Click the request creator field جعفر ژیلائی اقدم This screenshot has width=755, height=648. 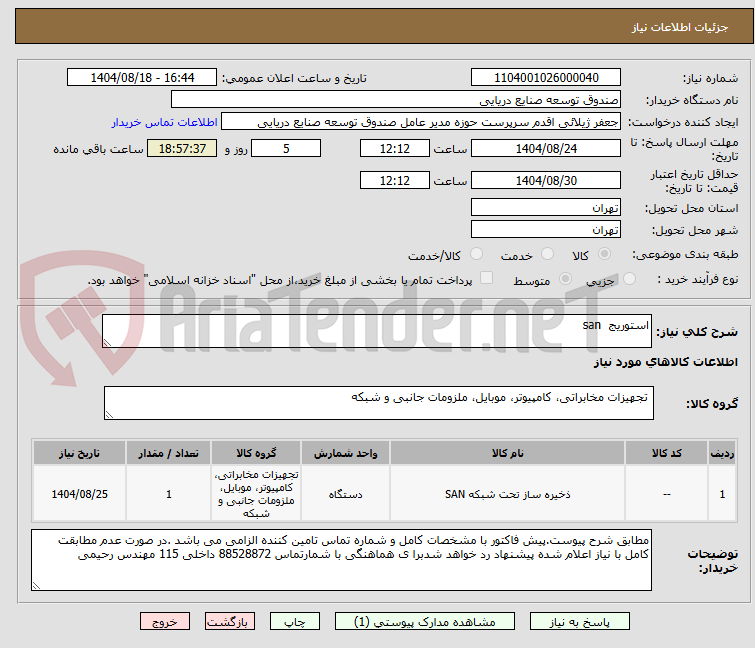(421, 122)
